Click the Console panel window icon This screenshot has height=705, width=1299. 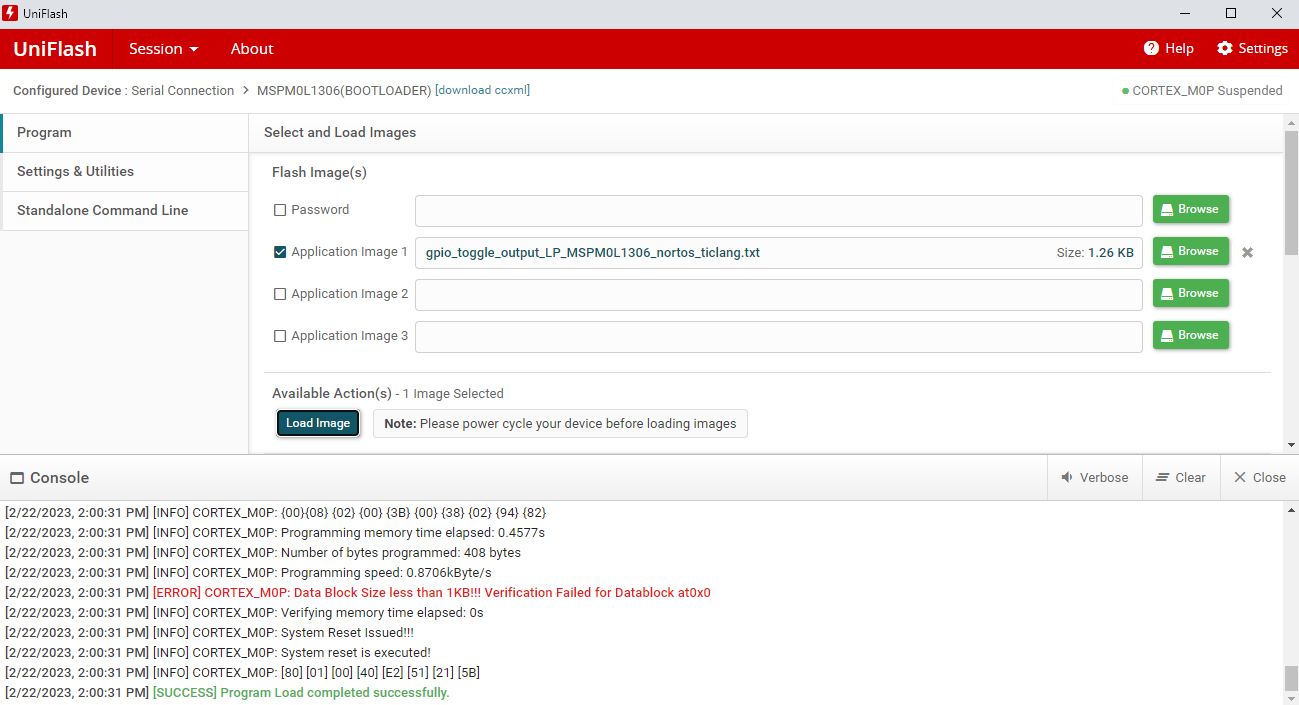point(17,478)
